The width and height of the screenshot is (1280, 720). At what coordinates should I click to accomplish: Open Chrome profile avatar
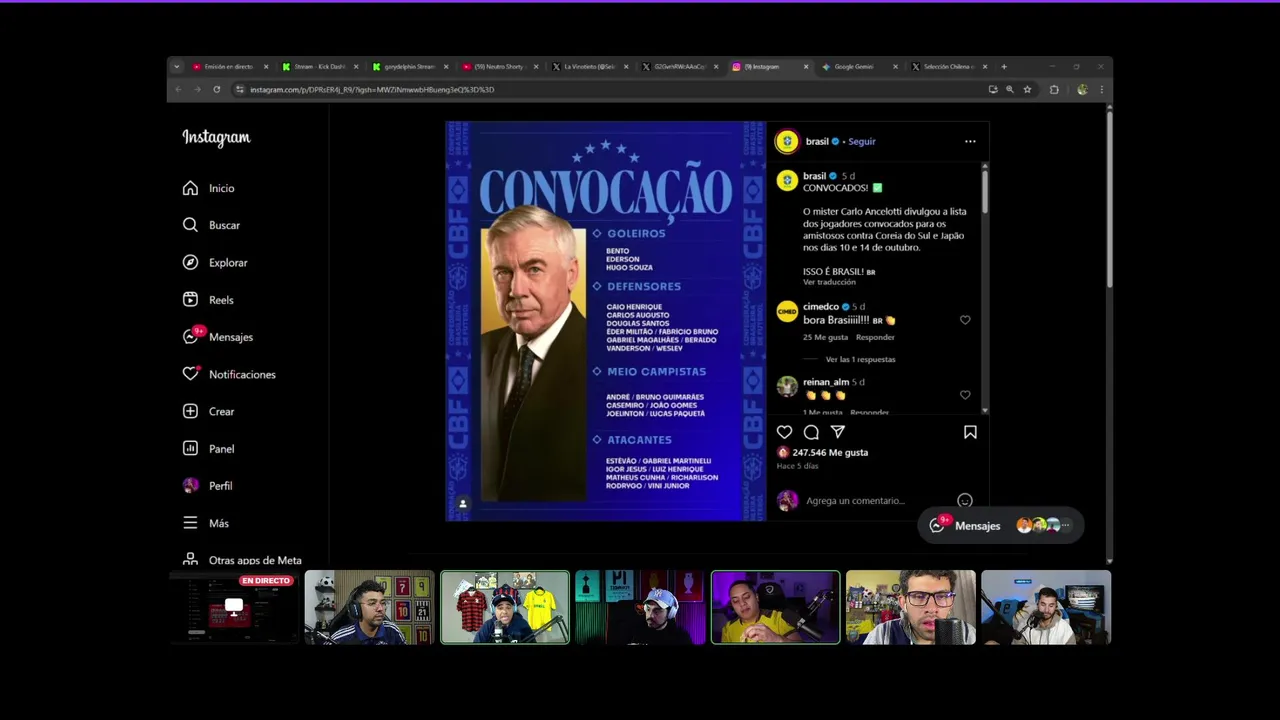click(1082, 90)
